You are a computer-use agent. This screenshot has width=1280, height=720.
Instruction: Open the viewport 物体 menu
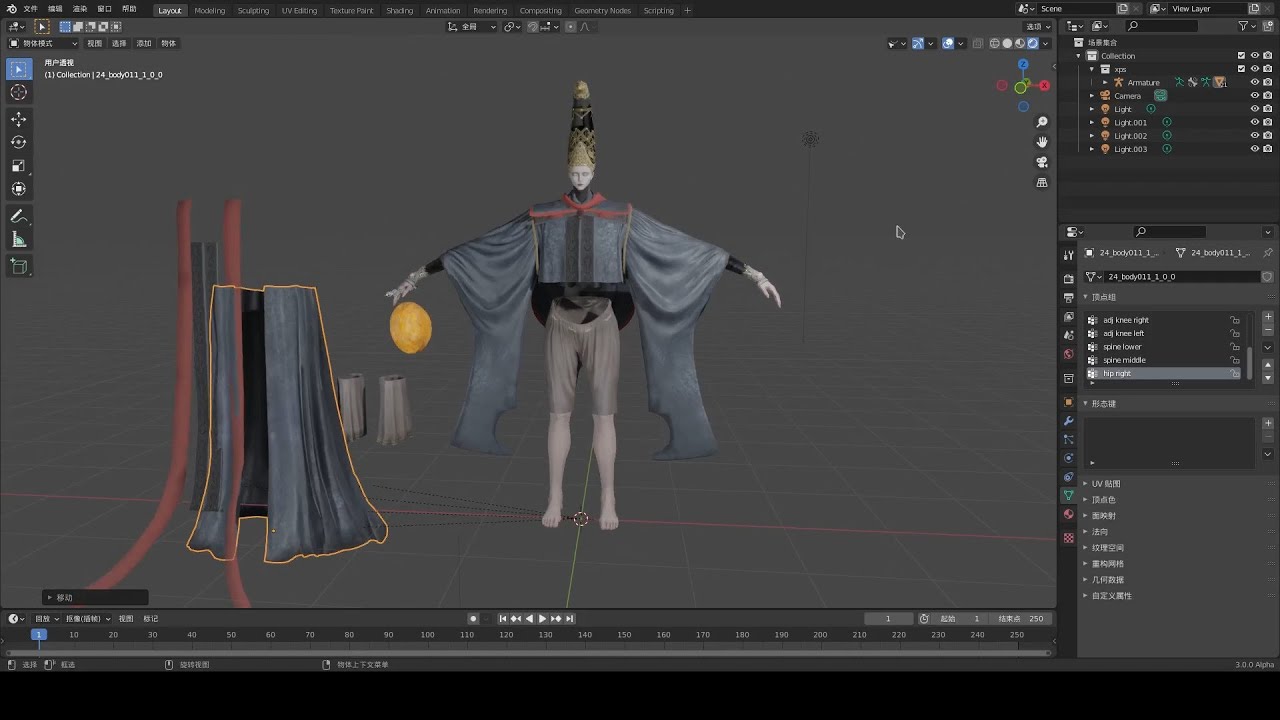(169, 44)
